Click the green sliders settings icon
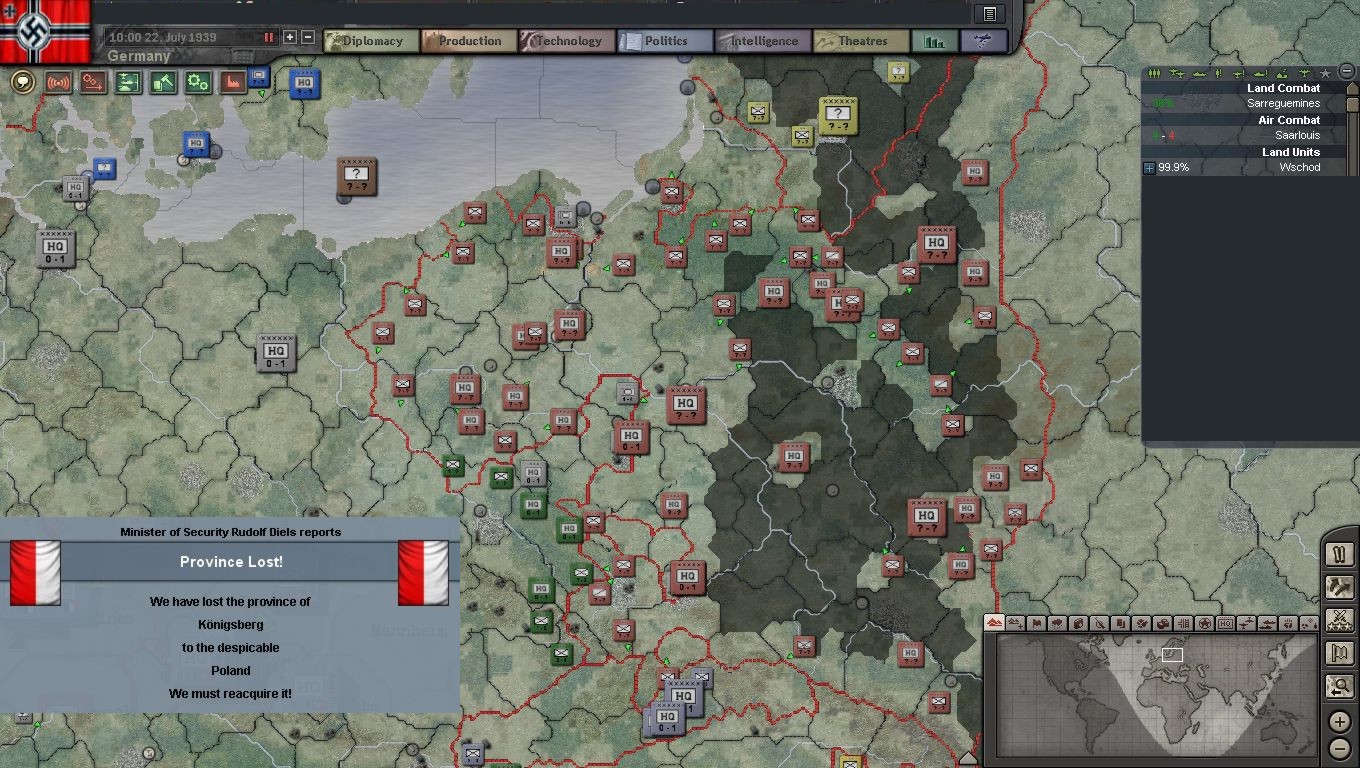Image resolution: width=1360 pixels, height=768 pixels. (128, 82)
